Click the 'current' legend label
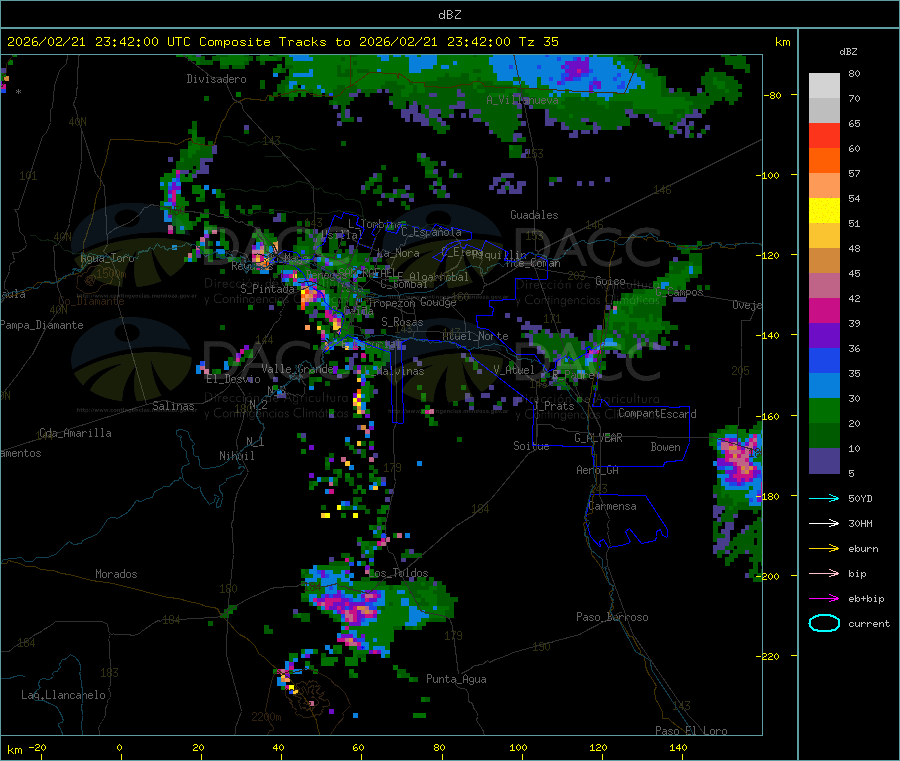This screenshot has width=900, height=761. click(x=869, y=623)
